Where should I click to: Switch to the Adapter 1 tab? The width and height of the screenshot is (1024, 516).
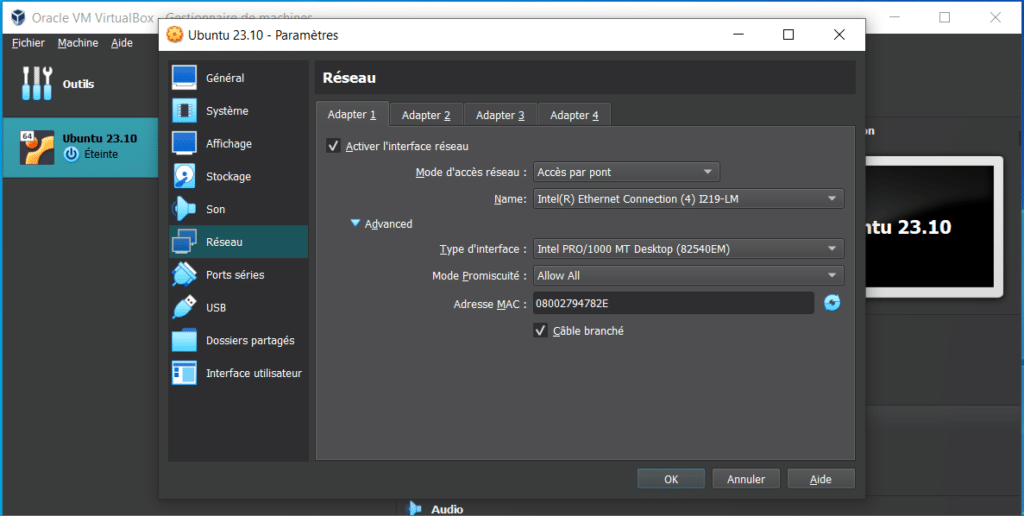(x=352, y=115)
